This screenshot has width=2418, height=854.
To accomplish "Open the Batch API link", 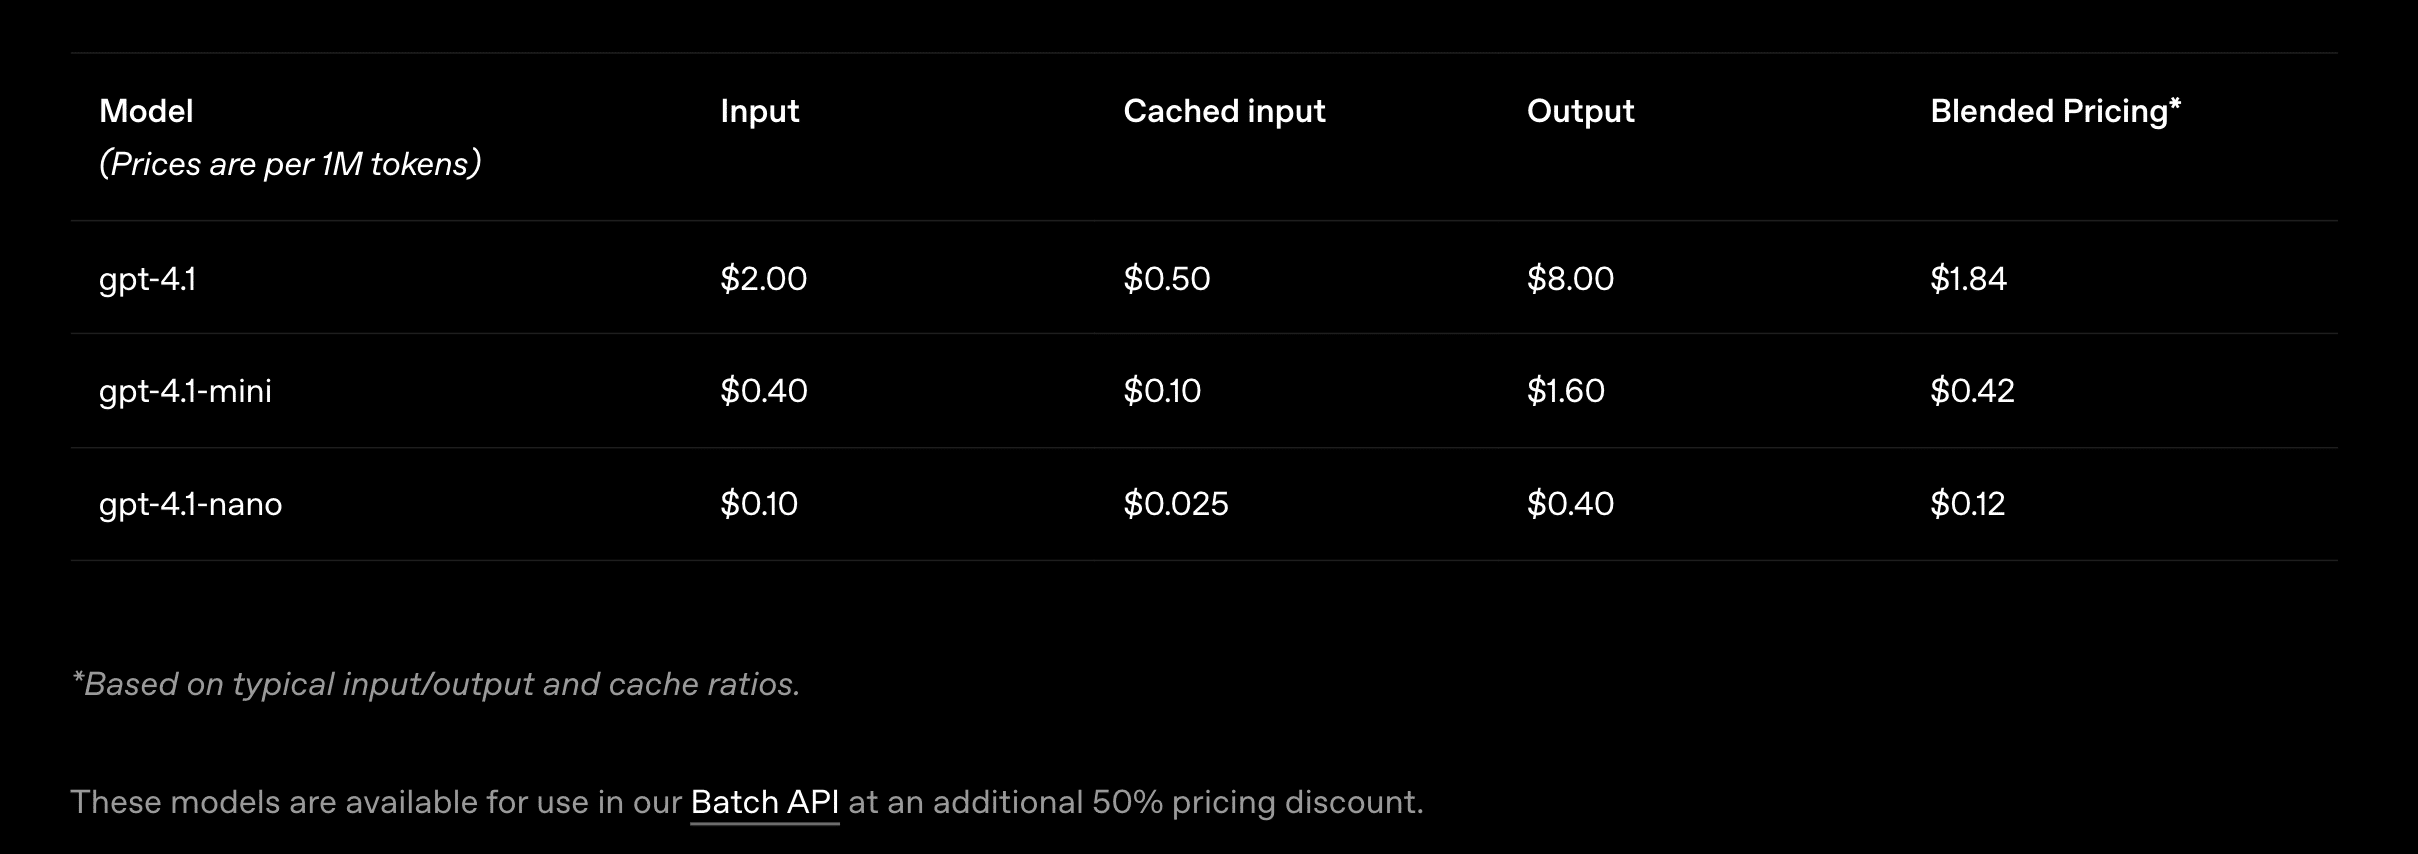I will click(764, 802).
